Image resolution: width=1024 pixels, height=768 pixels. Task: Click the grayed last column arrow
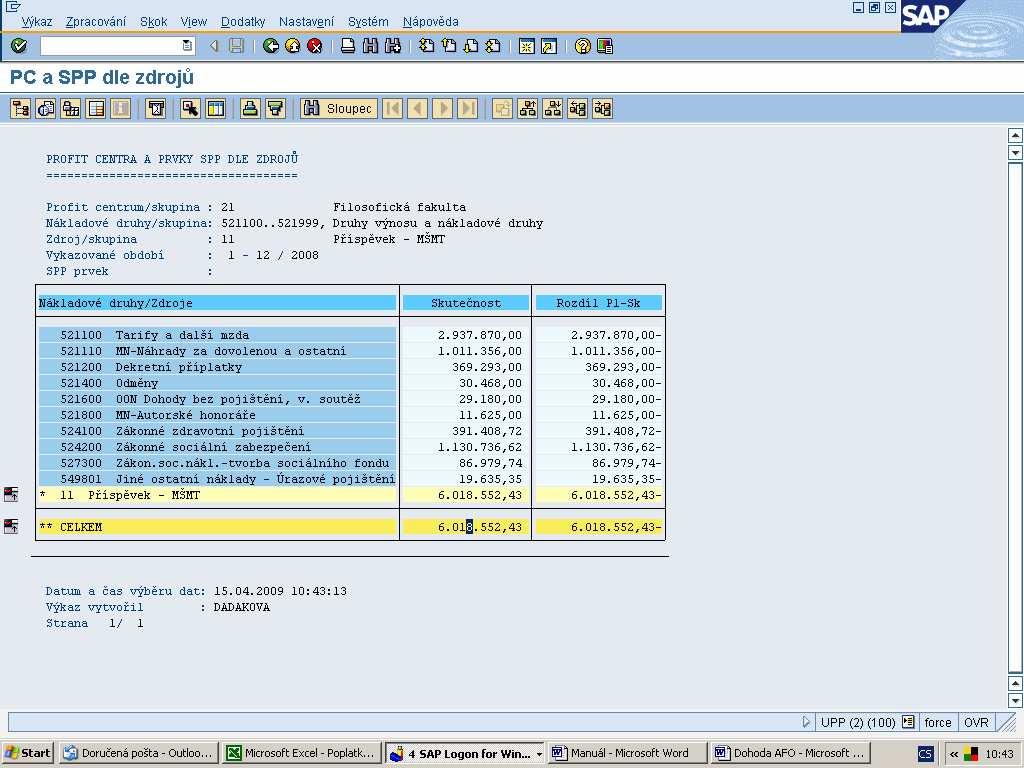click(468, 108)
